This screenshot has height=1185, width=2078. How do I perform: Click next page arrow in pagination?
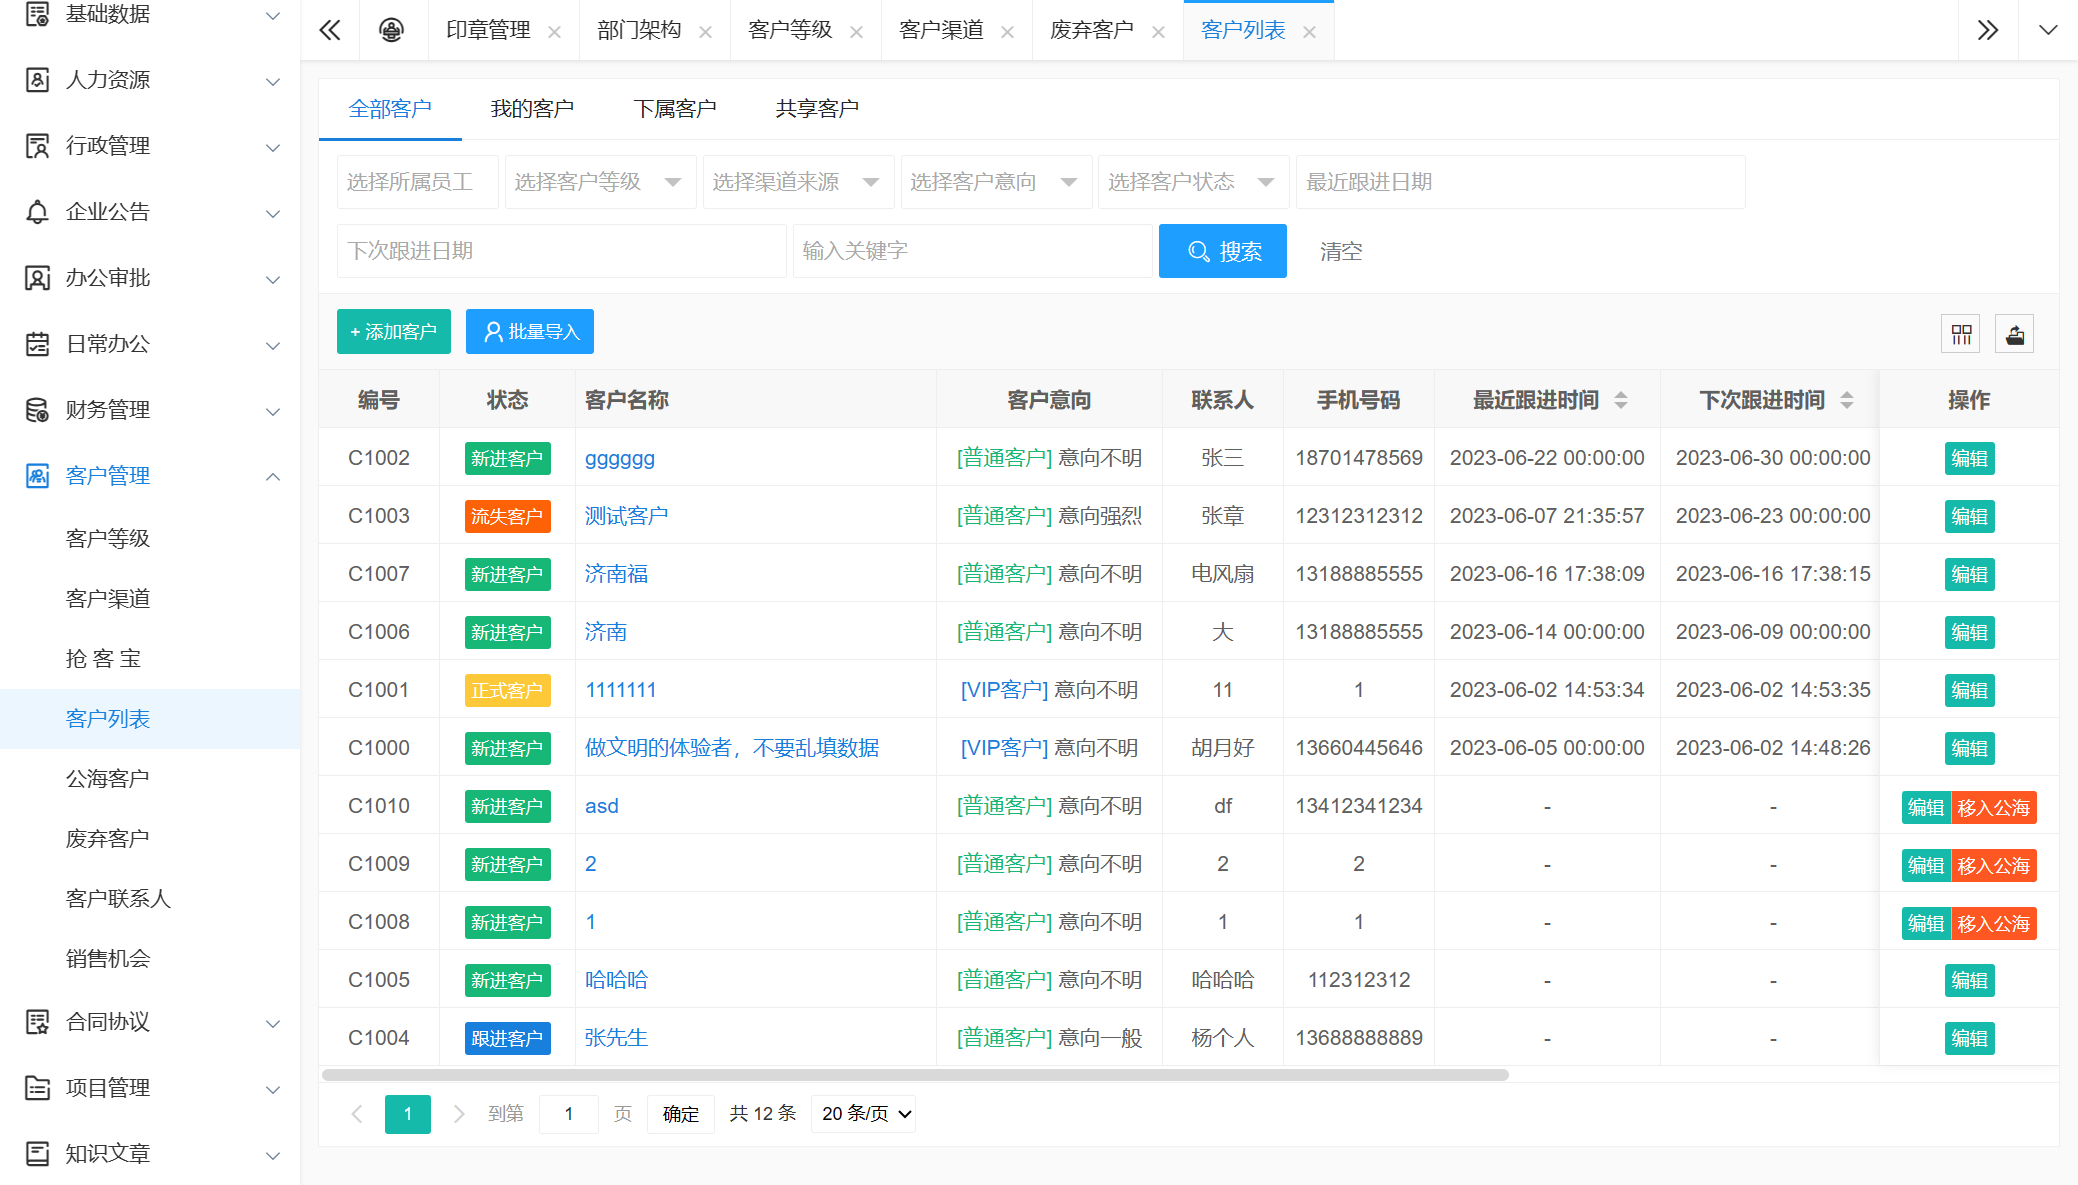459,1114
